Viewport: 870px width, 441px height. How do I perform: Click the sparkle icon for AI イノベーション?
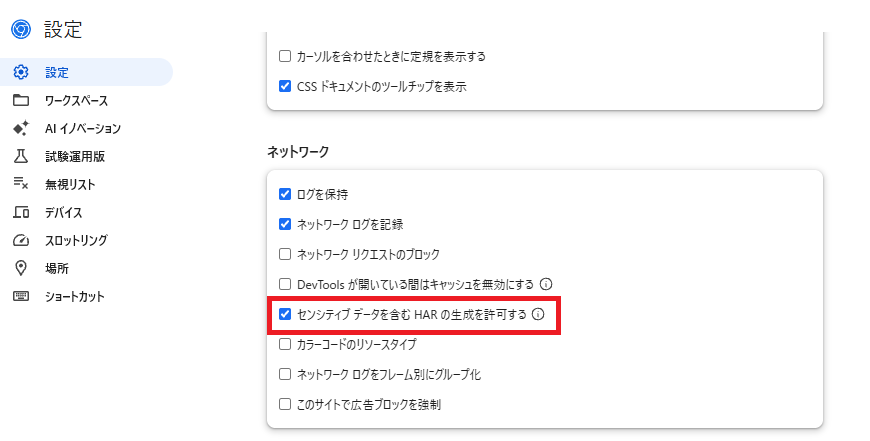coord(21,128)
